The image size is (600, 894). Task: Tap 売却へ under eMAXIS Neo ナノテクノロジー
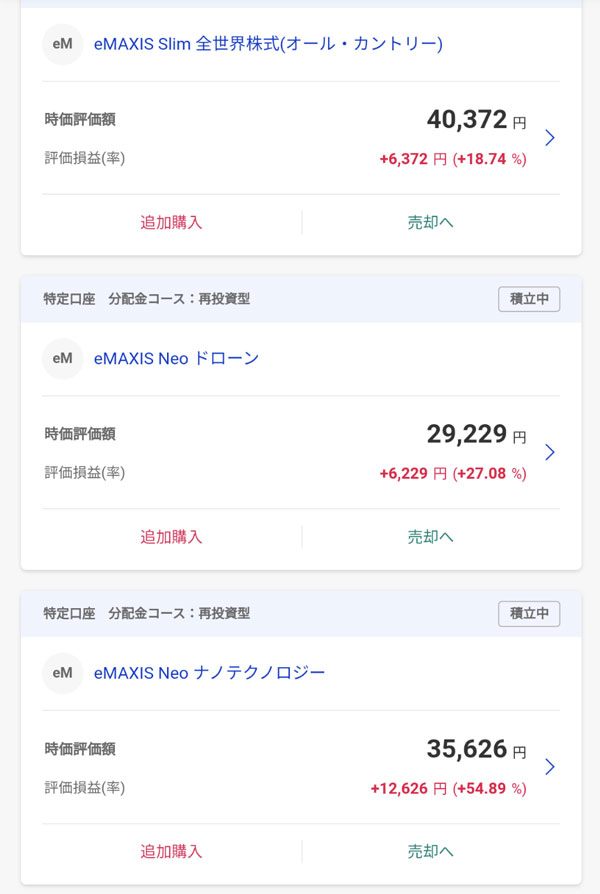[431, 851]
